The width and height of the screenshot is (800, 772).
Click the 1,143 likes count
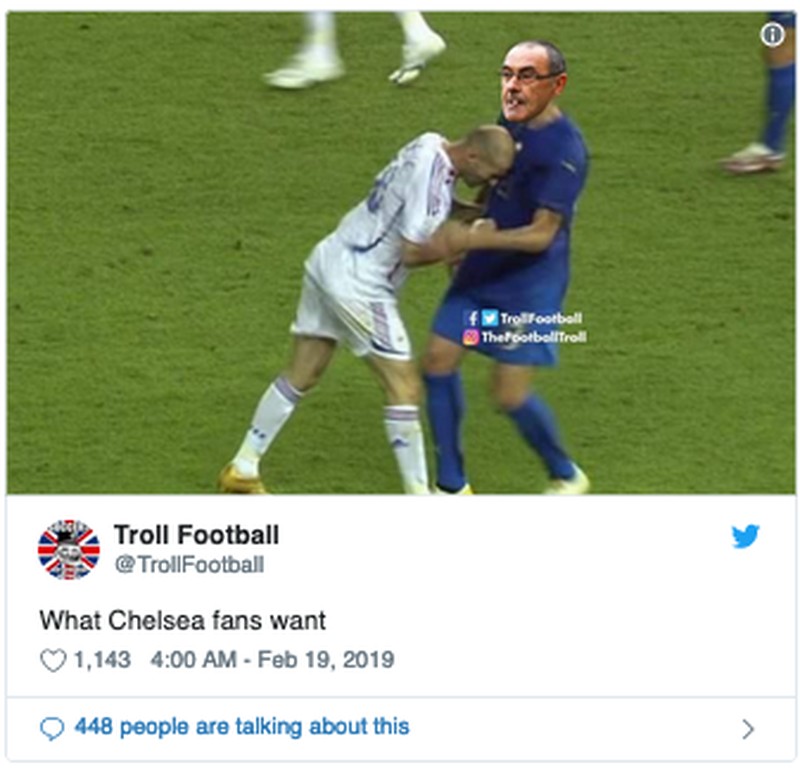(103, 659)
